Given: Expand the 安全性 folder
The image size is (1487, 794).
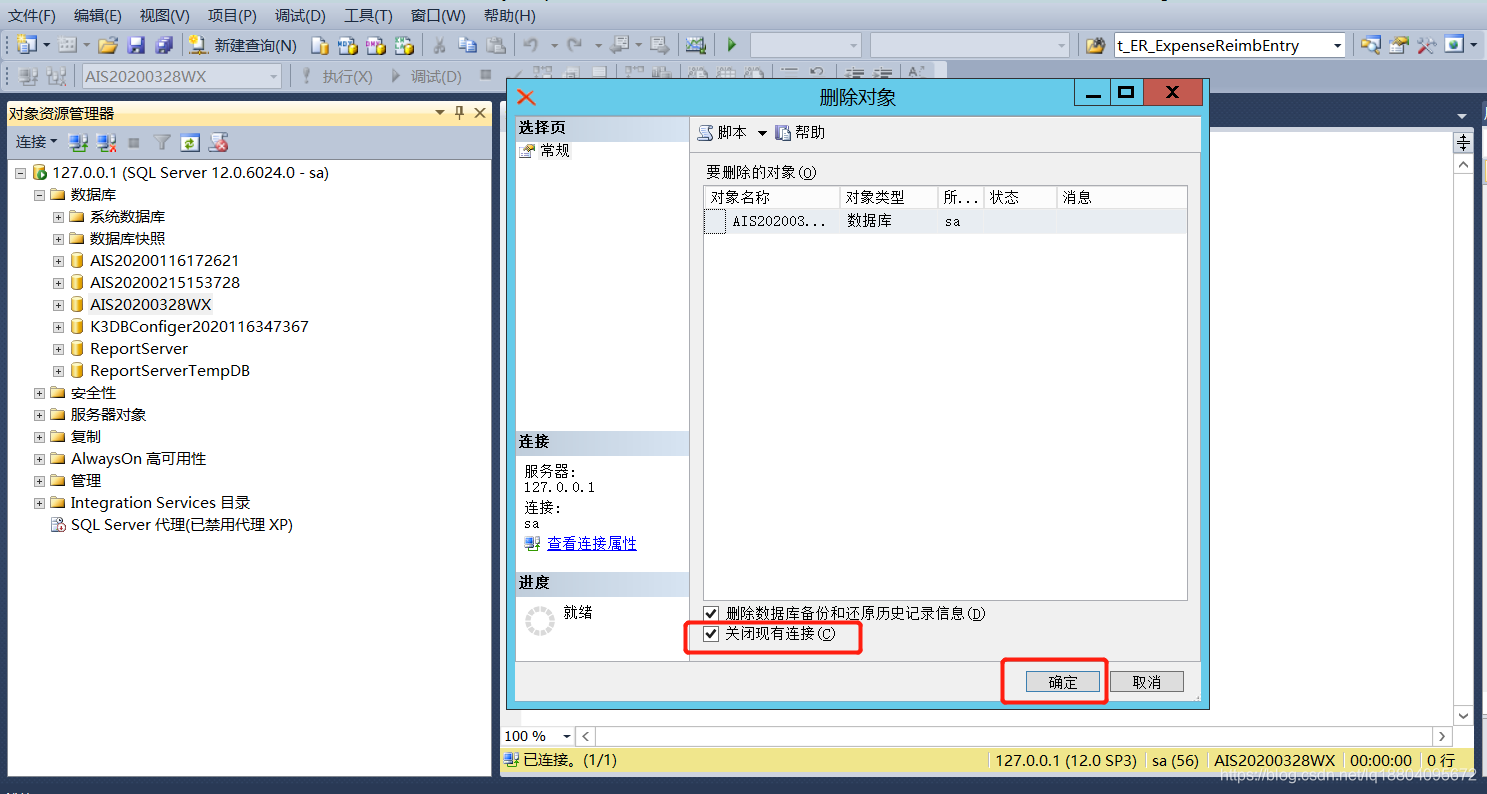Looking at the screenshot, I should tap(39, 393).
